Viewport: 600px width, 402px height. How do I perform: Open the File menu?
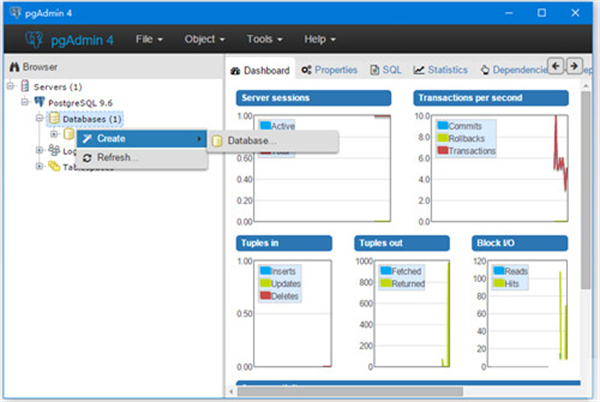[149, 39]
